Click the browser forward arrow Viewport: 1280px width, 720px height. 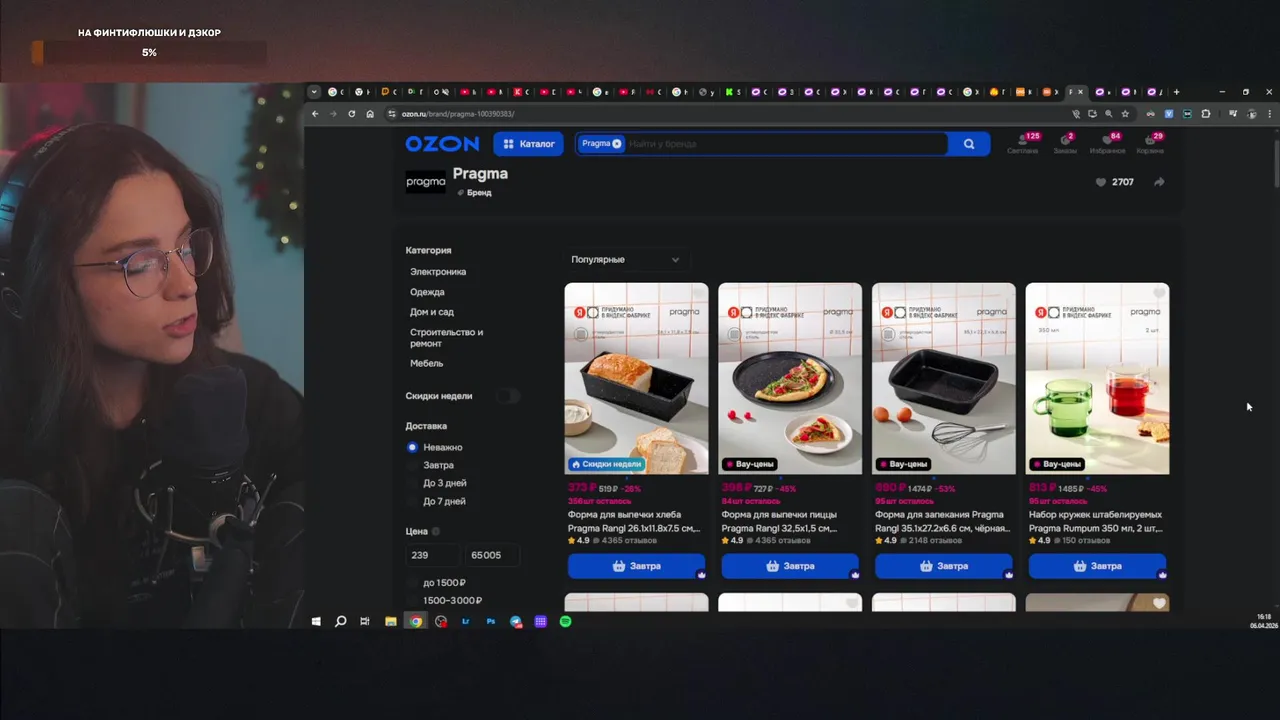click(333, 114)
